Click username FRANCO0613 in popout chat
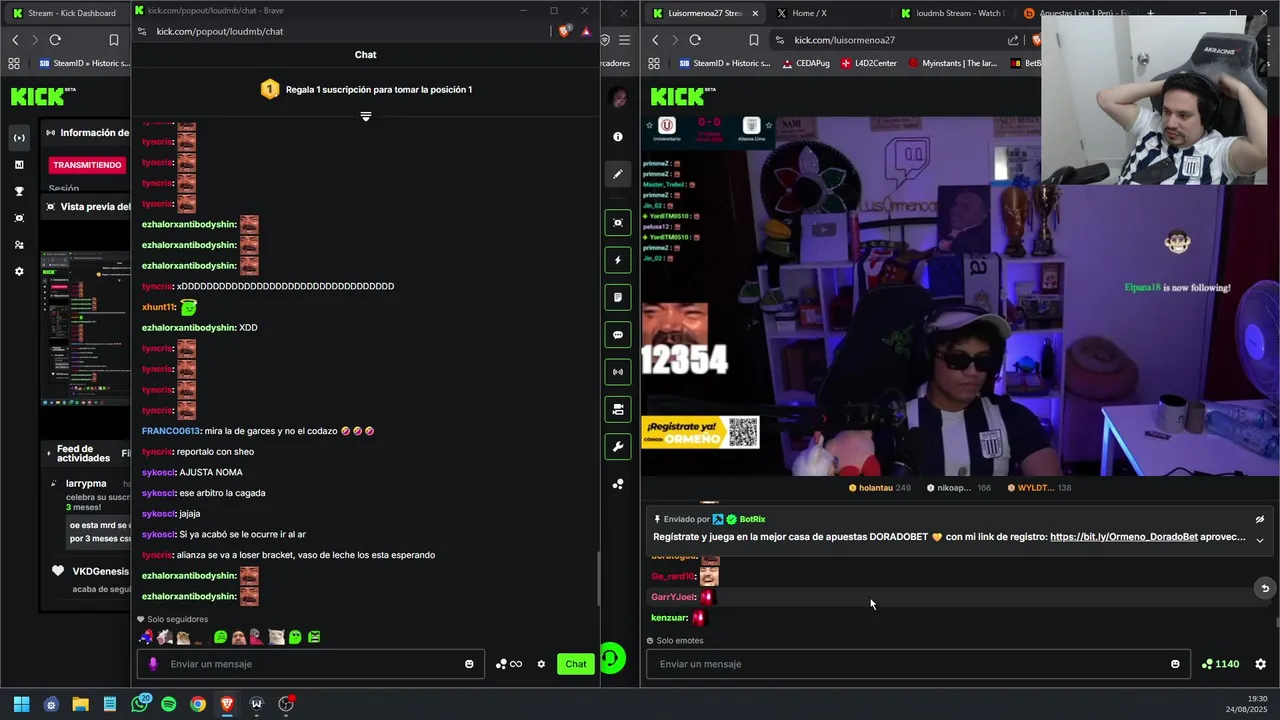Screen dimensions: 1280x720 [170, 431]
